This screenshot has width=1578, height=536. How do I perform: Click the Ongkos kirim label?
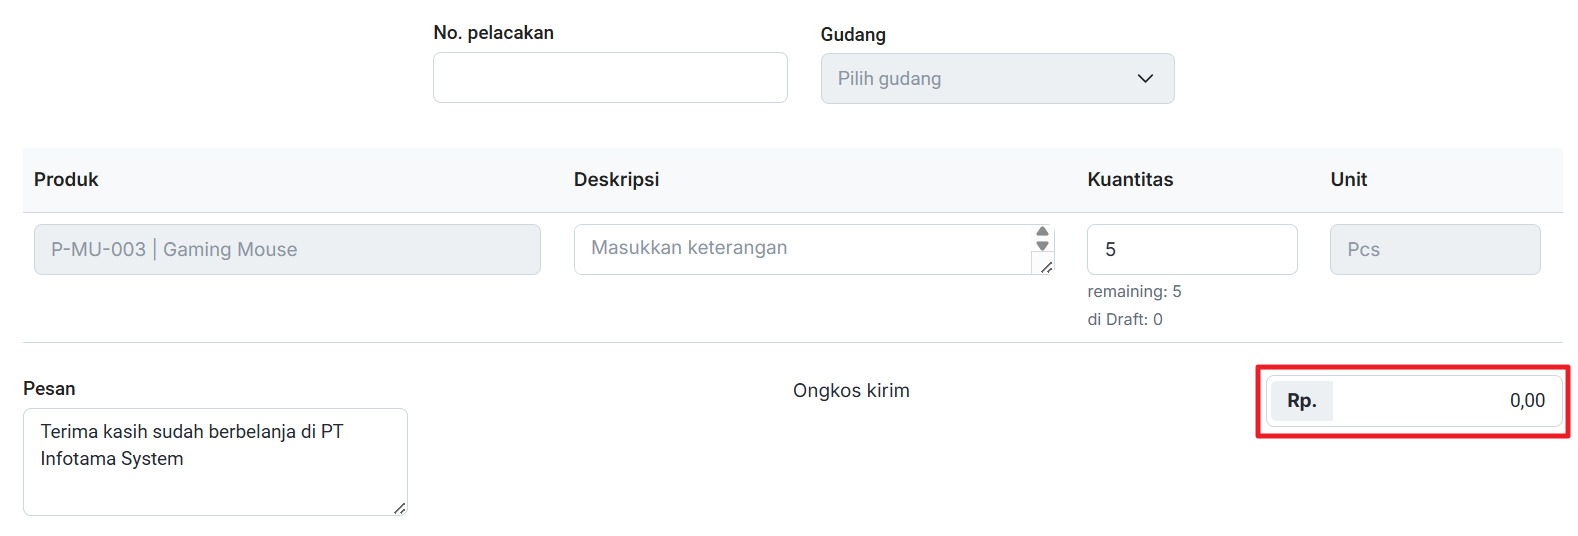pos(851,391)
